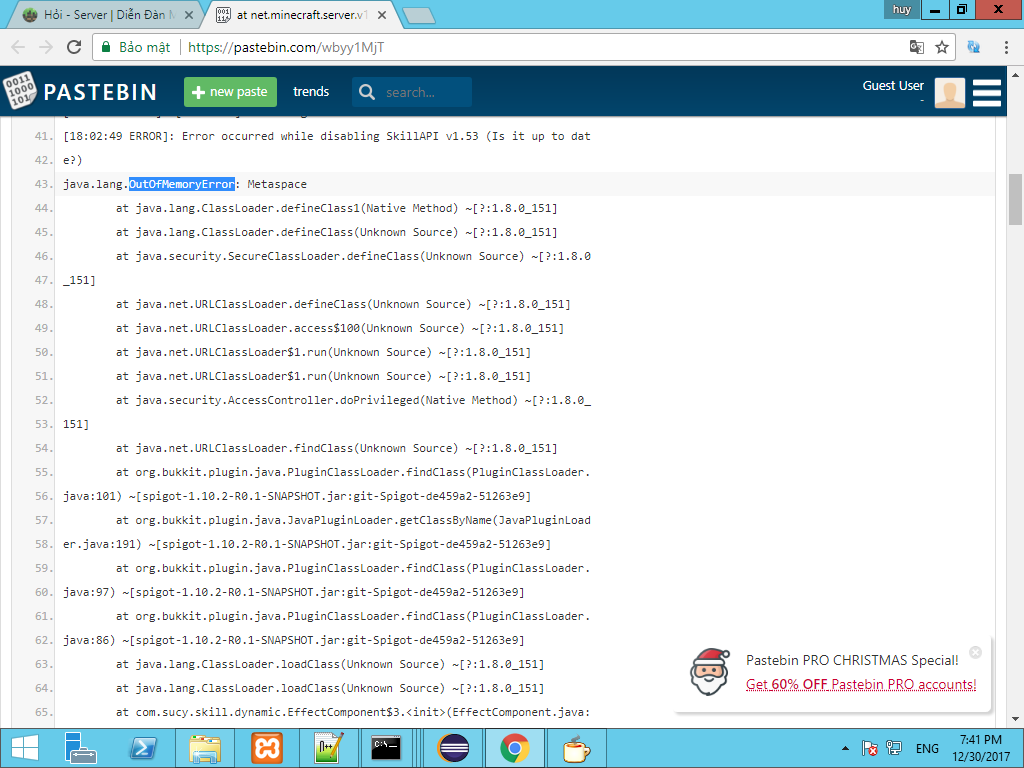Open the Command Prompt taskbar icon
This screenshot has height=768, width=1024.
click(x=386, y=748)
